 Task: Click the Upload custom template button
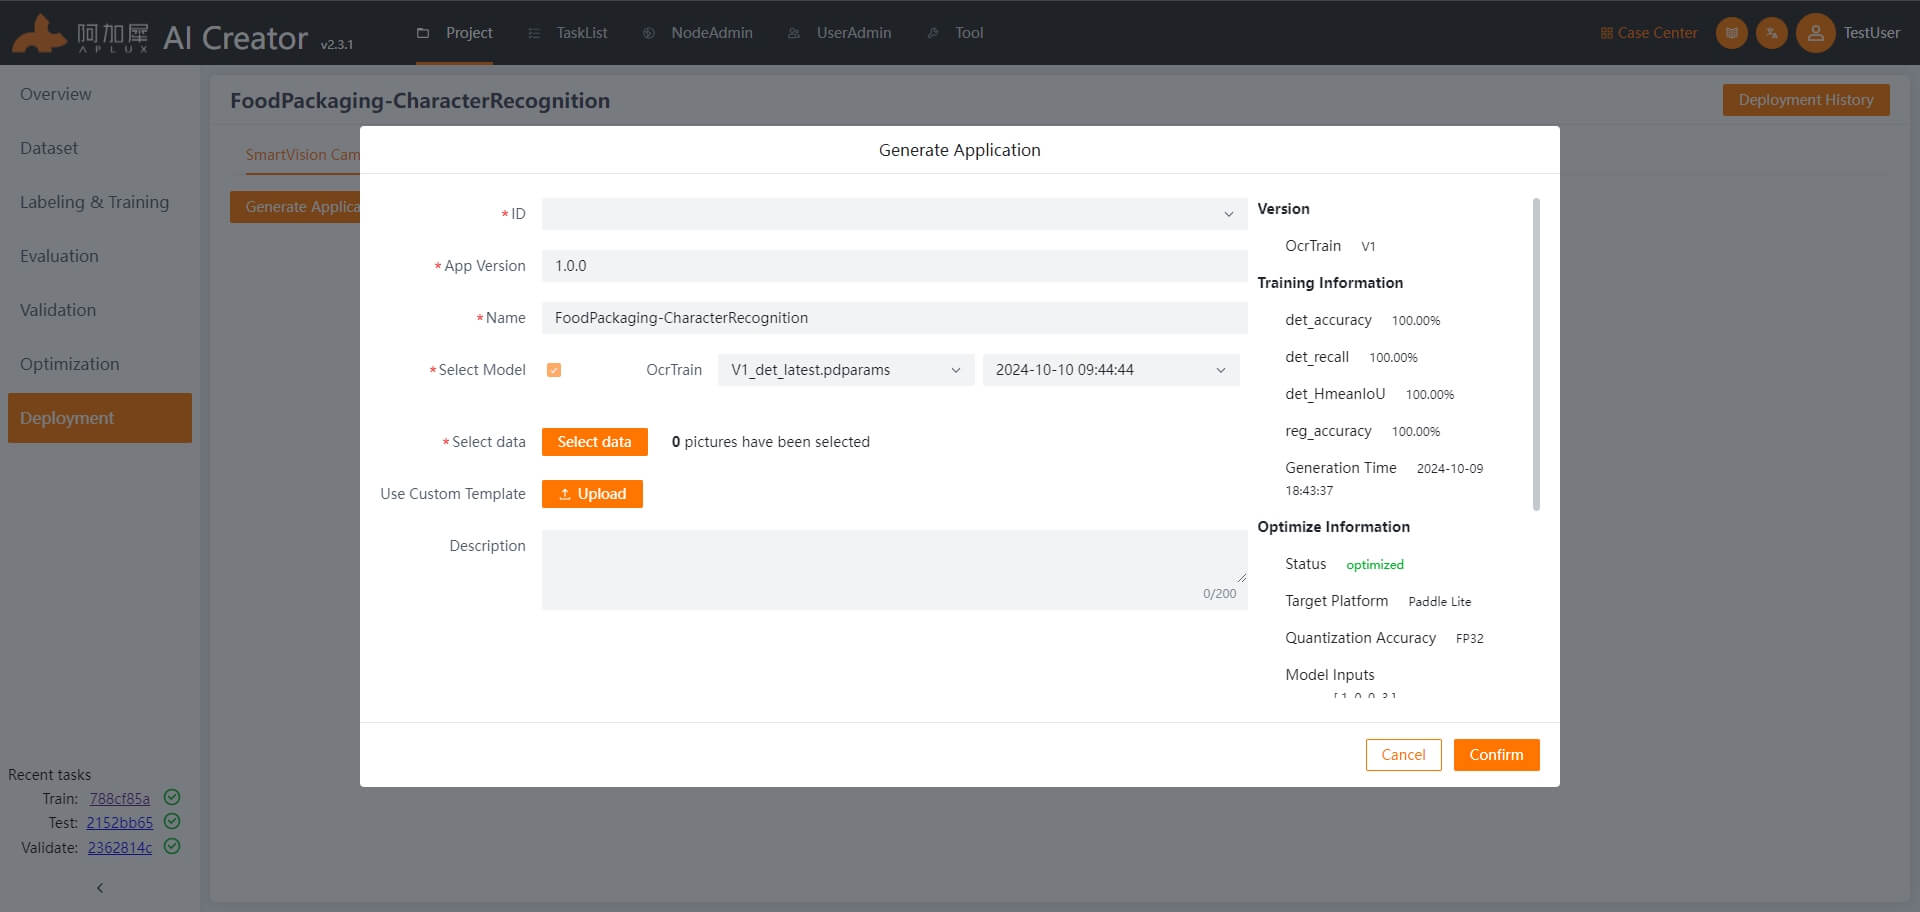[592, 494]
